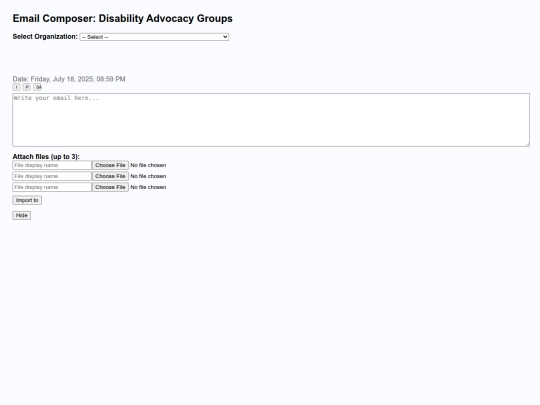Open the Select Organization dropdown
This screenshot has height=405, width=540.
point(154,37)
